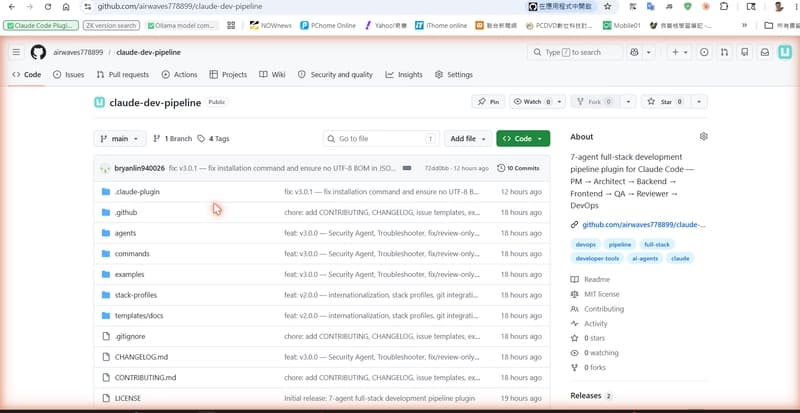View 10 Commits history
The width and height of the screenshot is (800, 413).
[518, 168]
